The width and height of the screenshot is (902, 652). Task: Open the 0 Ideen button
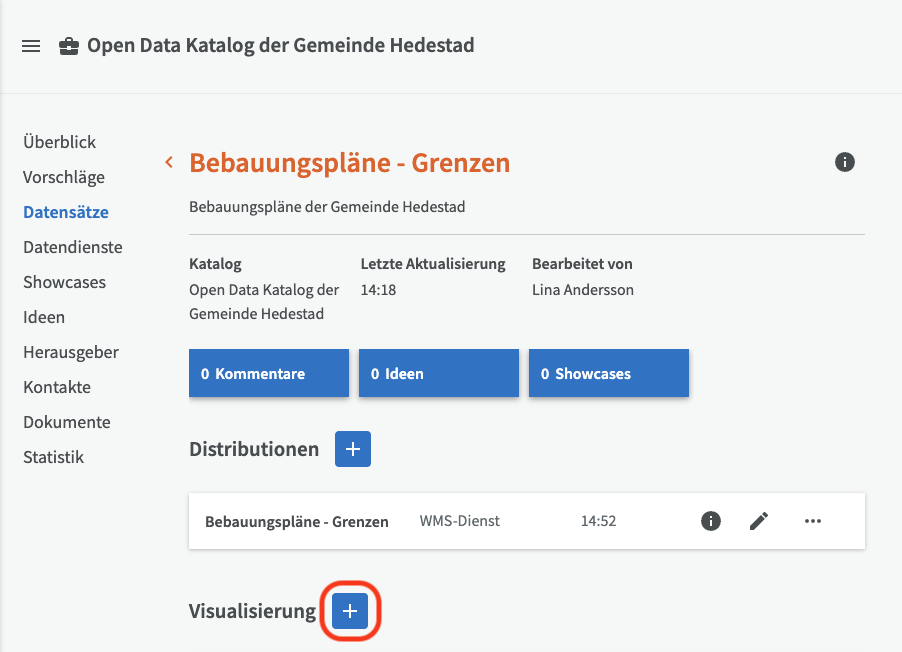438,374
